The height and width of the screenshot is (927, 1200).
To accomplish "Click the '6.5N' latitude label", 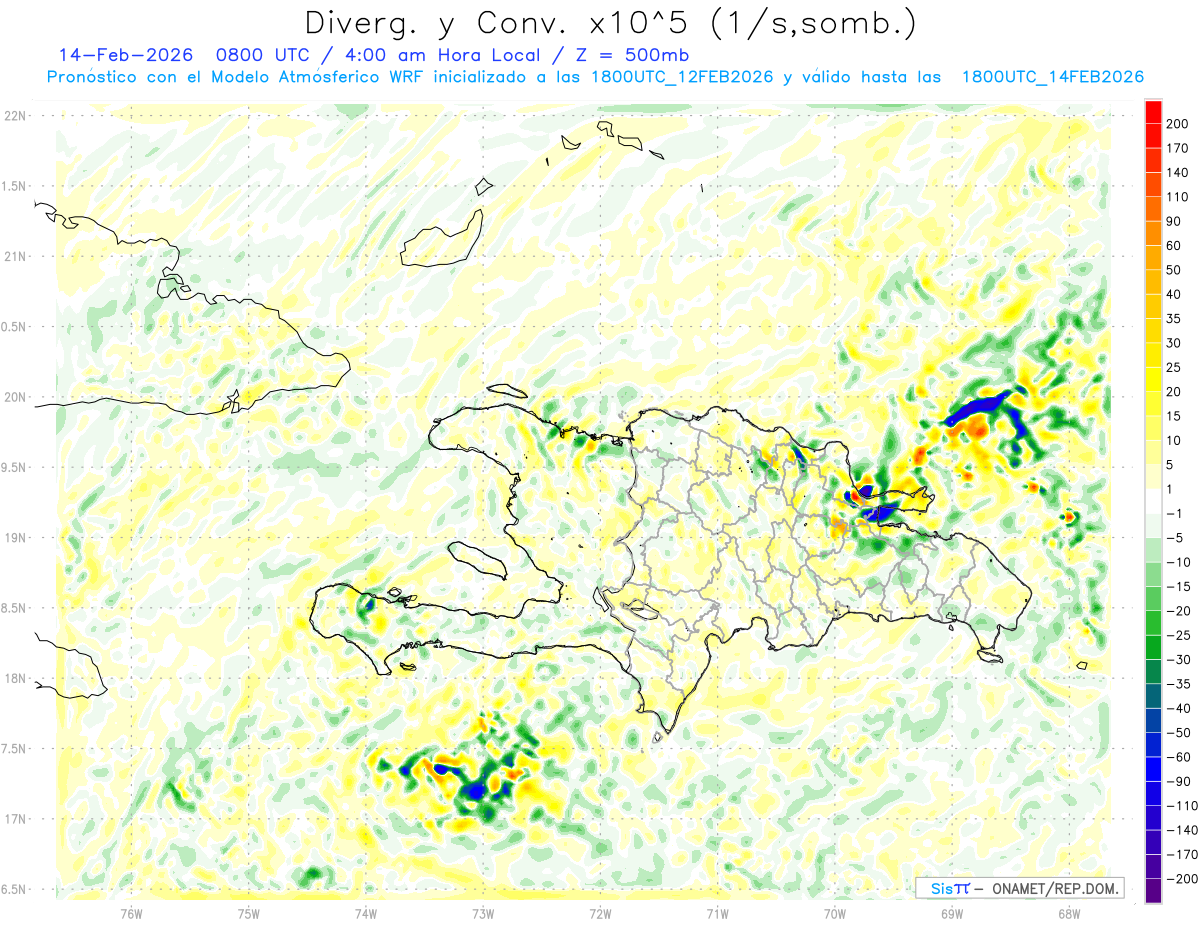I will 14,889.
